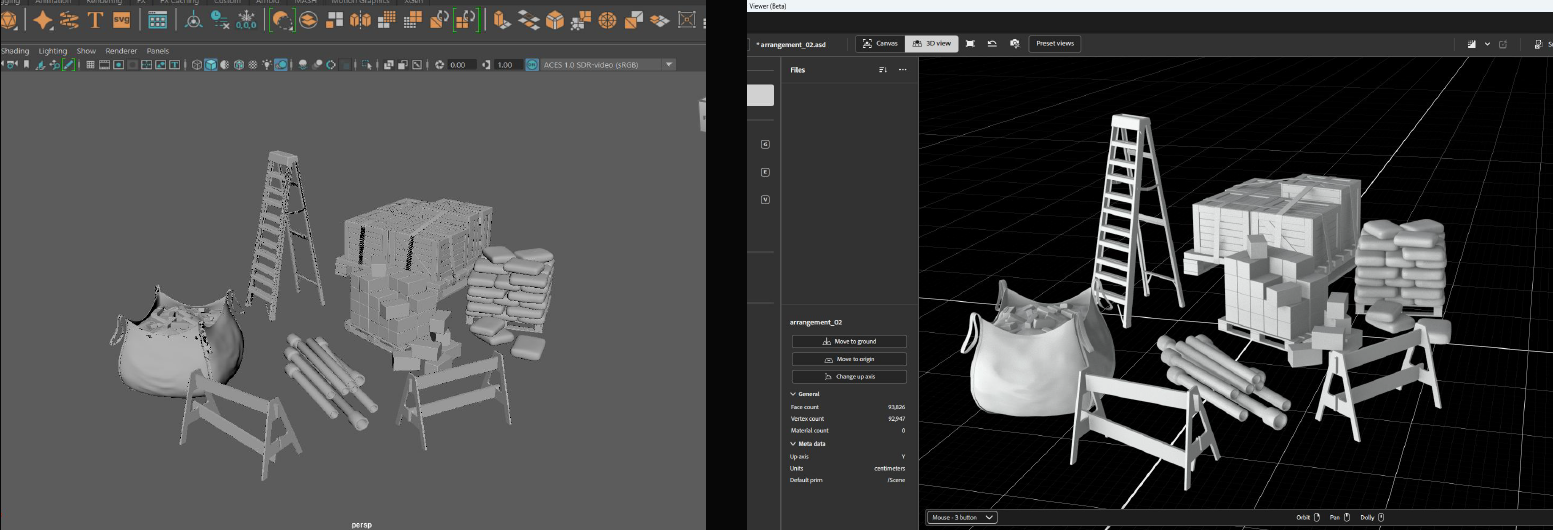Click the Move to ground button
1553x530 pixels.
849,342
